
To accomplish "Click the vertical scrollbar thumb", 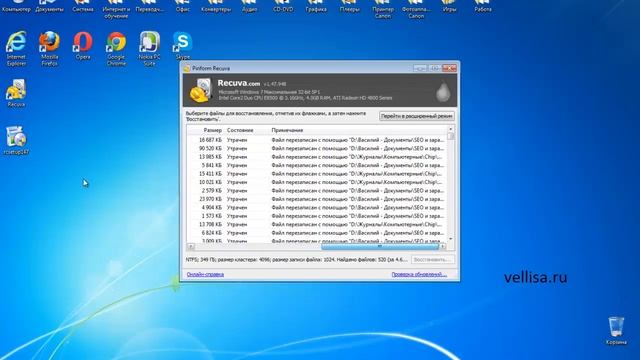I will tap(451, 136).
